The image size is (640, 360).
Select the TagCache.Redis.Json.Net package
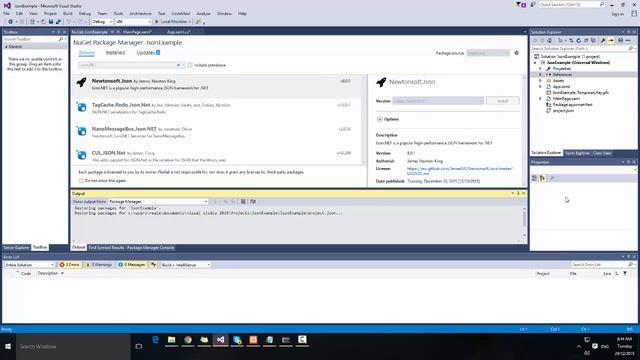(x=216, y=108)
